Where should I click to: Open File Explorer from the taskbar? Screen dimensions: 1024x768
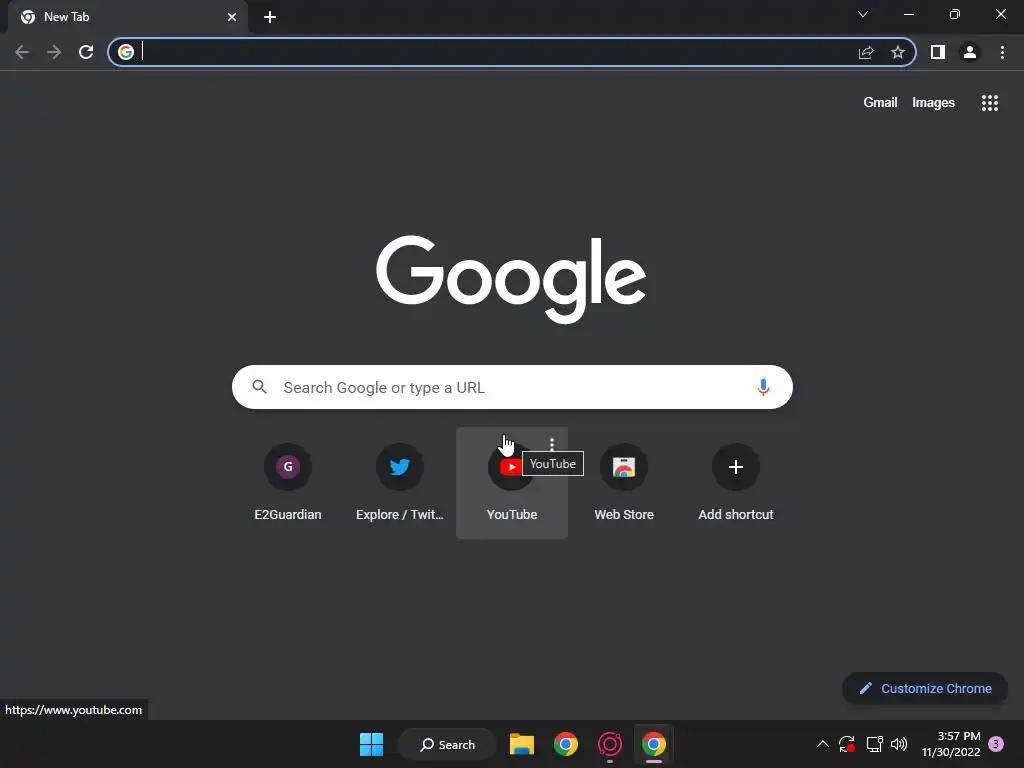coord(522,744)
